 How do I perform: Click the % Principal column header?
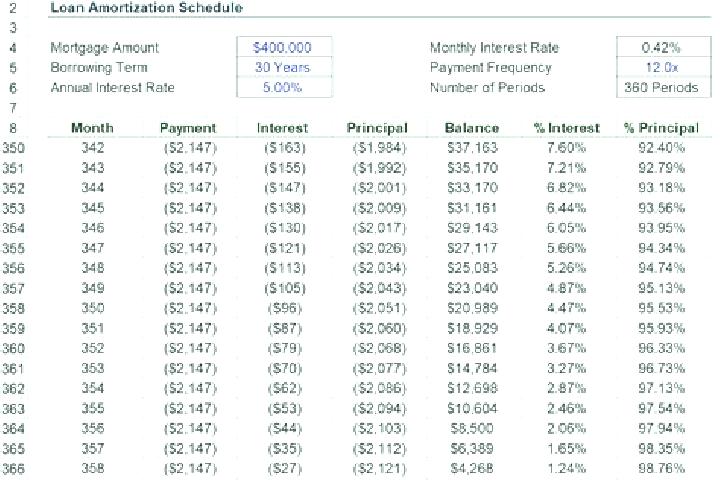point(662,128)
